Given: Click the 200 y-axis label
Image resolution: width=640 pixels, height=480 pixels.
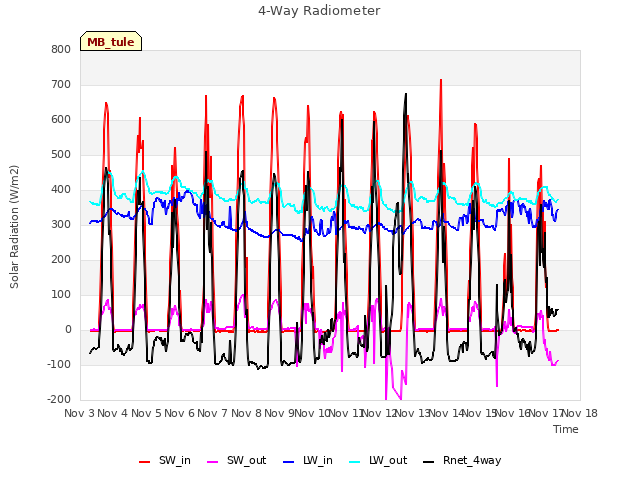Looking at the screenshot, I should click(x=61, y=260).
